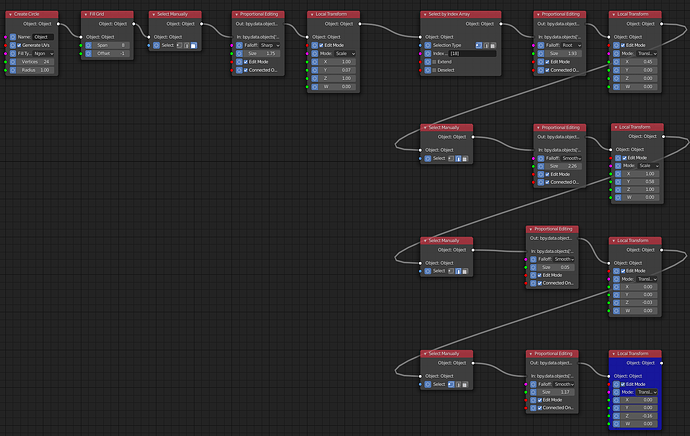
Task: Click socket icon beside Falloff Sharp dropdown
Action: pyautogui.click(x=239, y=45)
